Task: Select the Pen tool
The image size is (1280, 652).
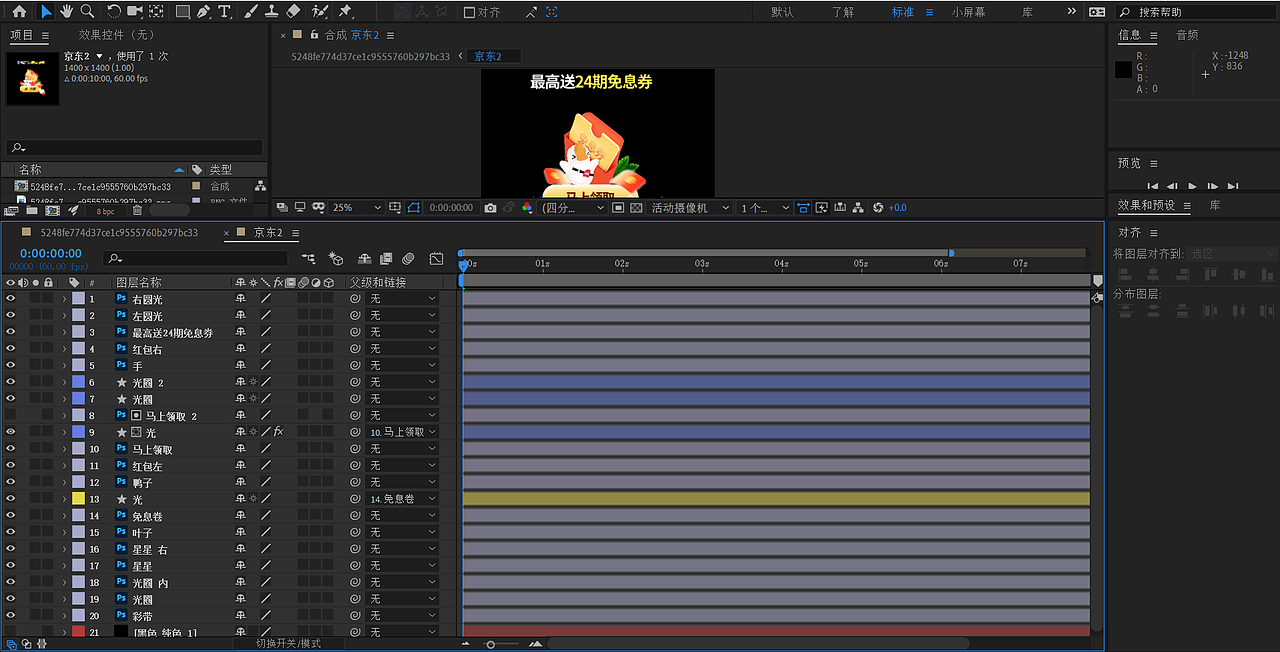Action: coord(204,12)
